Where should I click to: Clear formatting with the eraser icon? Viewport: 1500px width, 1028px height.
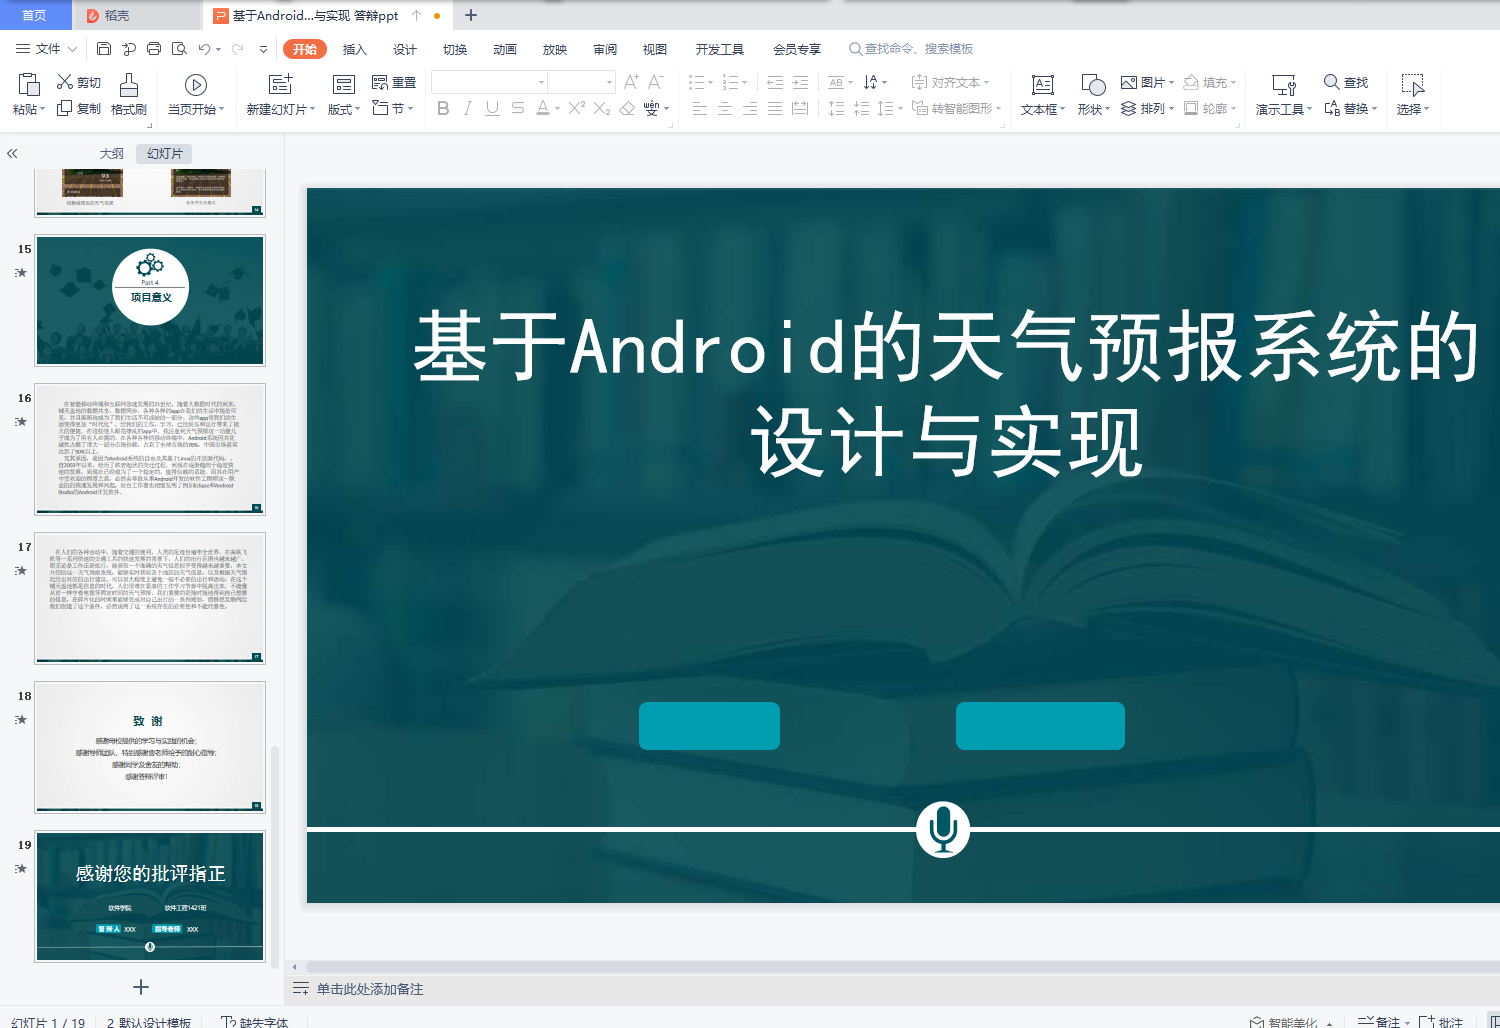(627, 108)
